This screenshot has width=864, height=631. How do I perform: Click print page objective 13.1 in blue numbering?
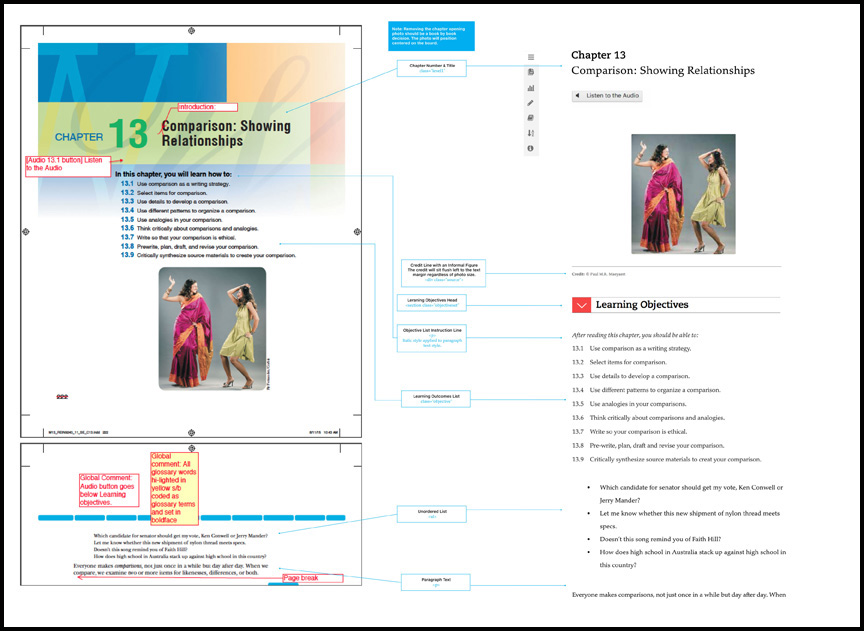click(x=175, y=184)
